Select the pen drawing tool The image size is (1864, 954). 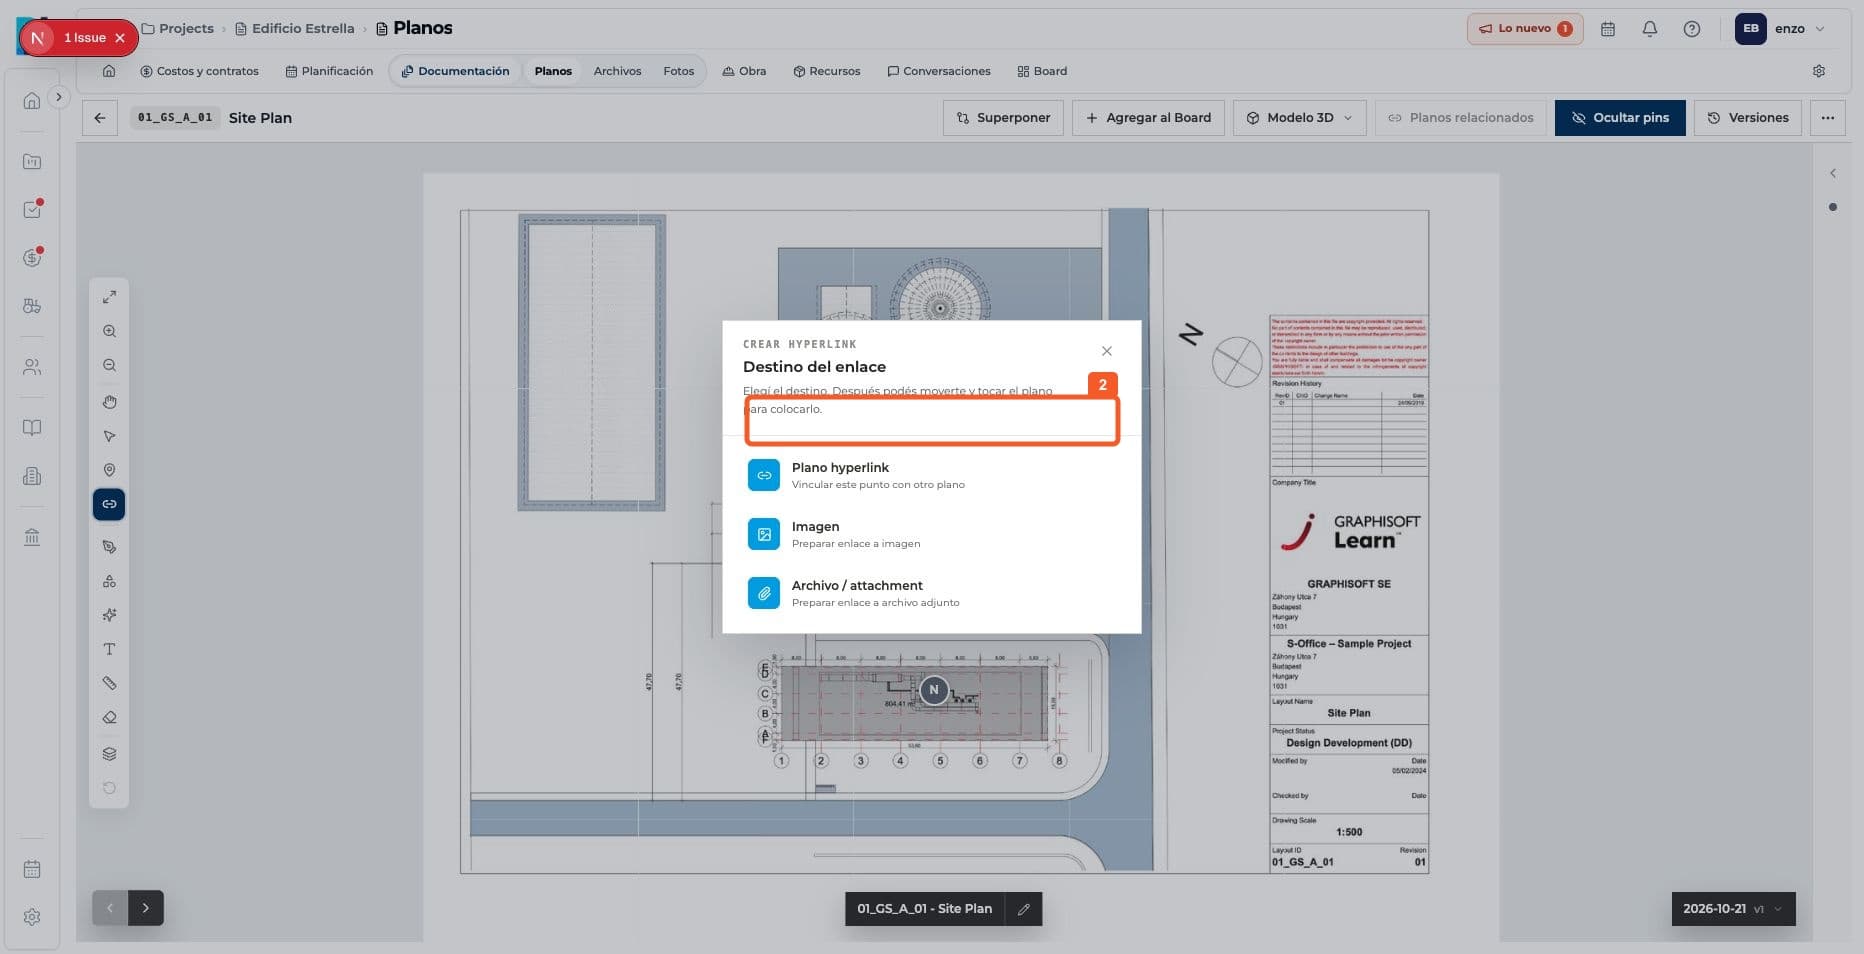point(109,547)
